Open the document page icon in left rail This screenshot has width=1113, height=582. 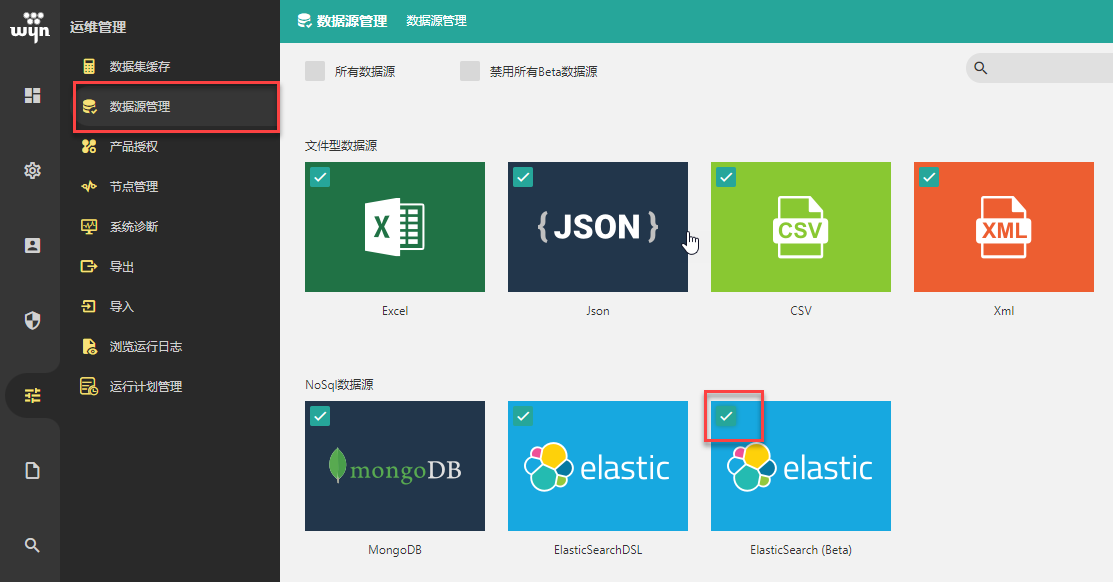[32, 471]
